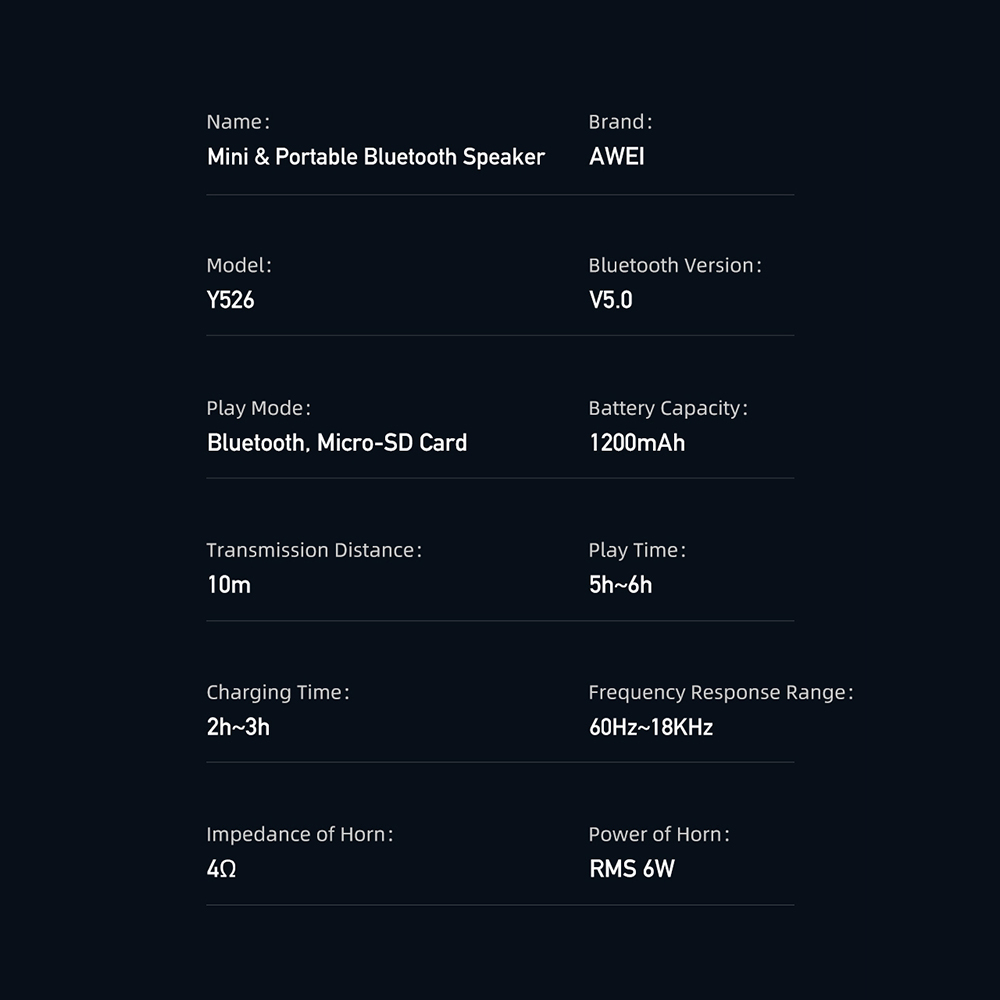Click the RMS 6W power value
The height and width of the screenshot is (1000, 1000).
click(632, 869)
